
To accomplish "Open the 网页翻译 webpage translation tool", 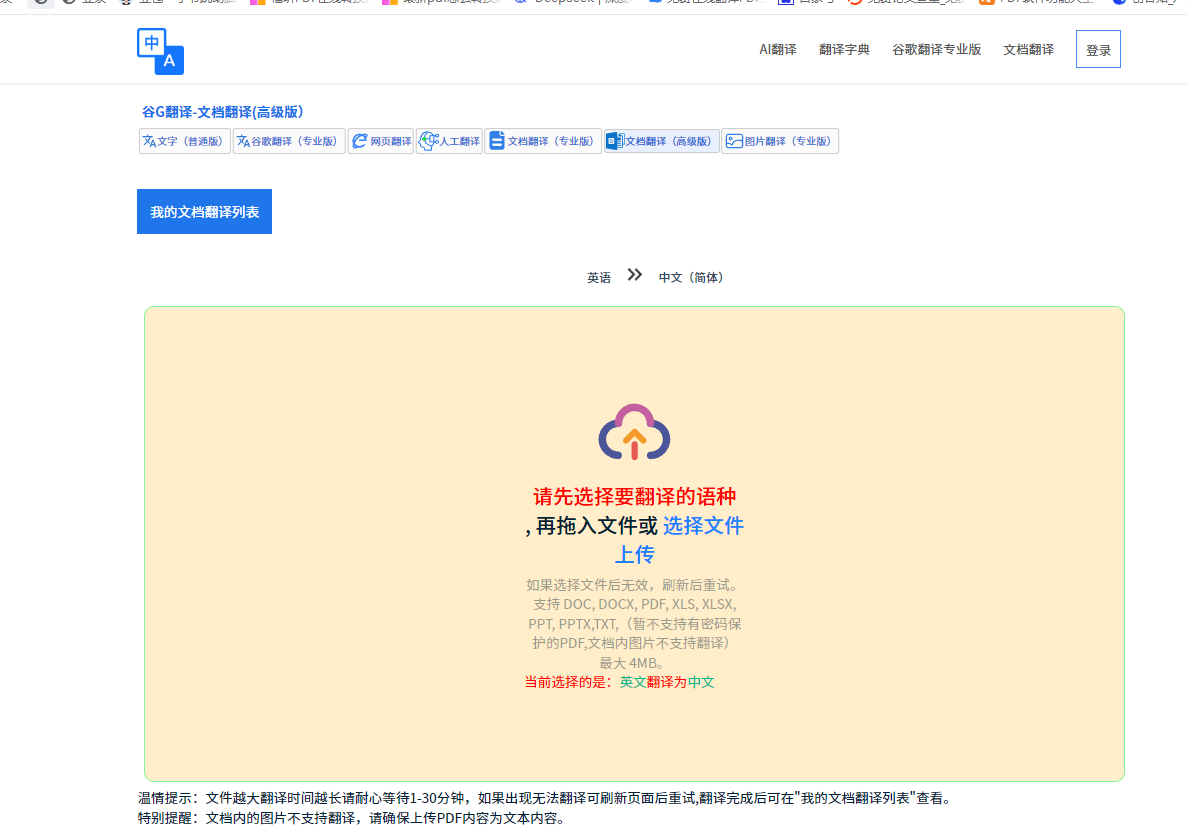I will pos(381,142).
